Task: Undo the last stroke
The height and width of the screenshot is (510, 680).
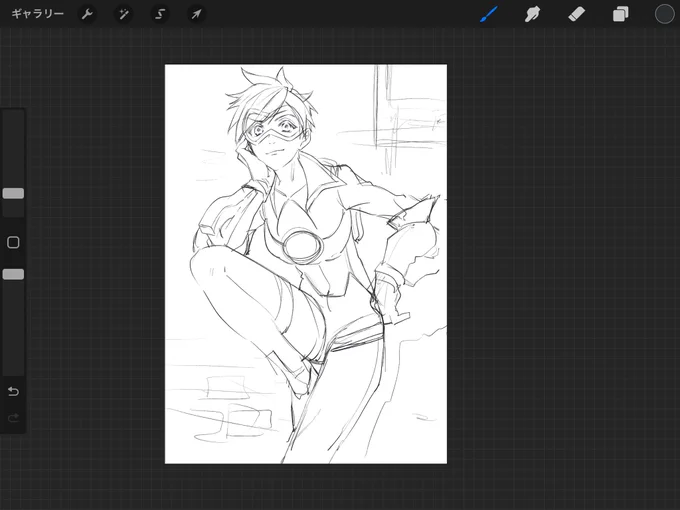Action: pyautogui.click(x=13, y=392)
